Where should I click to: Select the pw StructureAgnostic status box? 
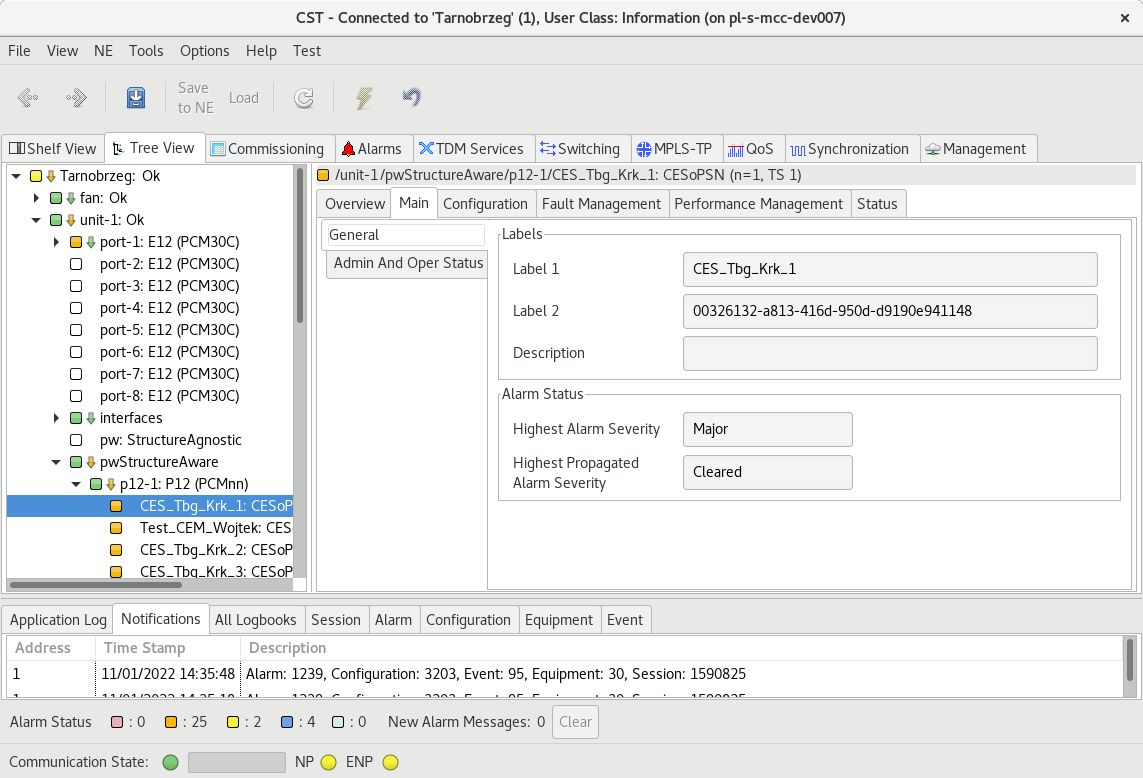[76, 440]
